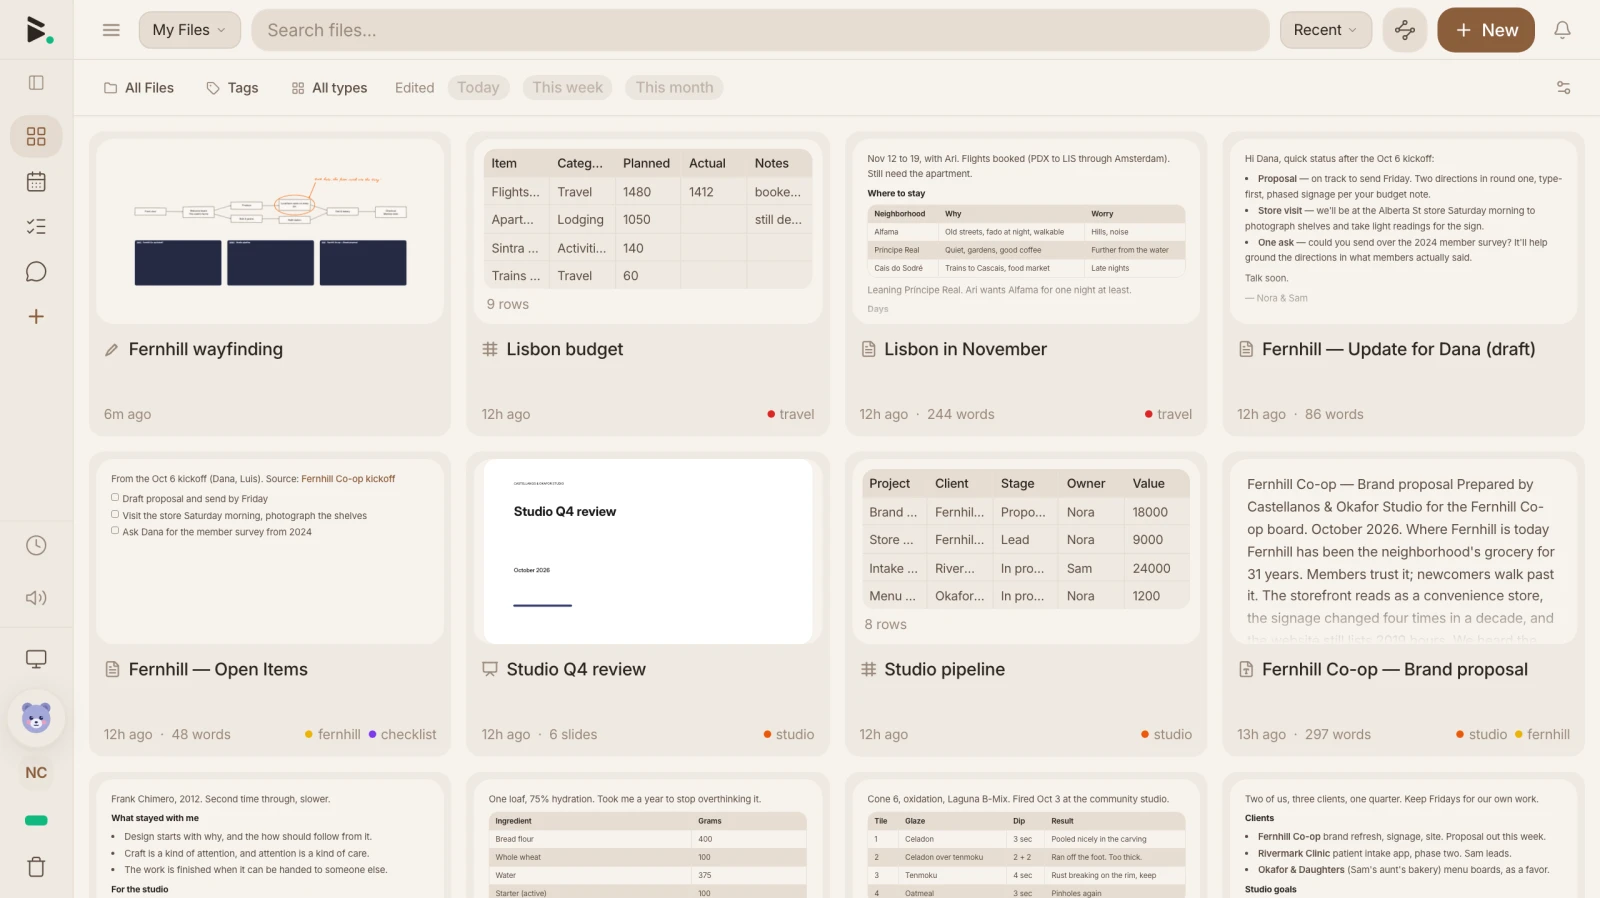Image resolution: width=1600 pixels, height=898 pixels.
Task: Open the Tags filter
Action: point(232,88)
